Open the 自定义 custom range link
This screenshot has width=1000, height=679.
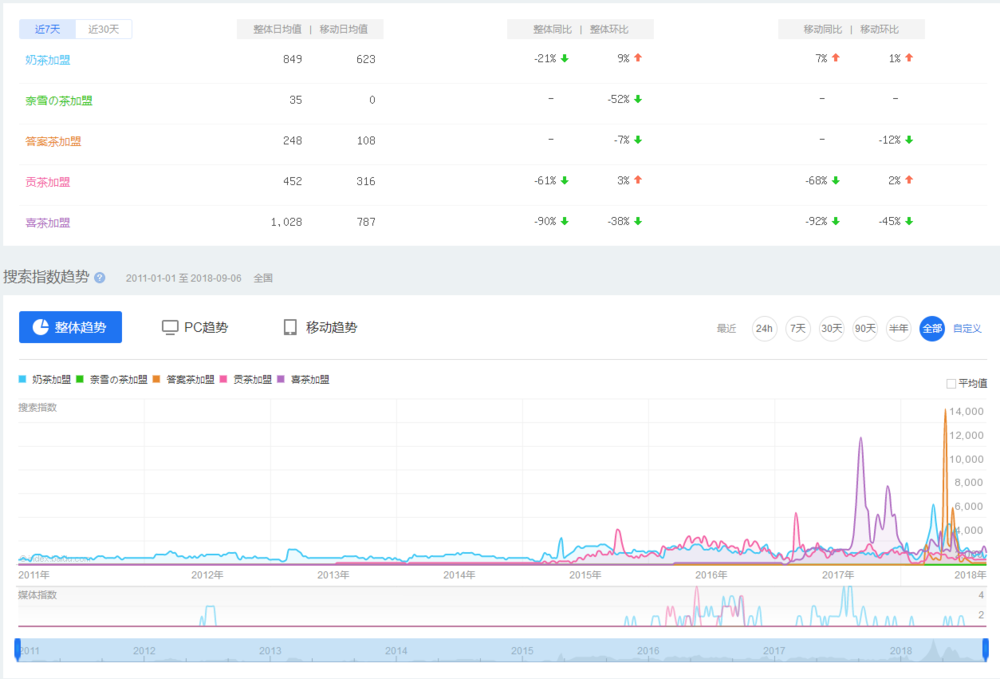coord(967,328)
